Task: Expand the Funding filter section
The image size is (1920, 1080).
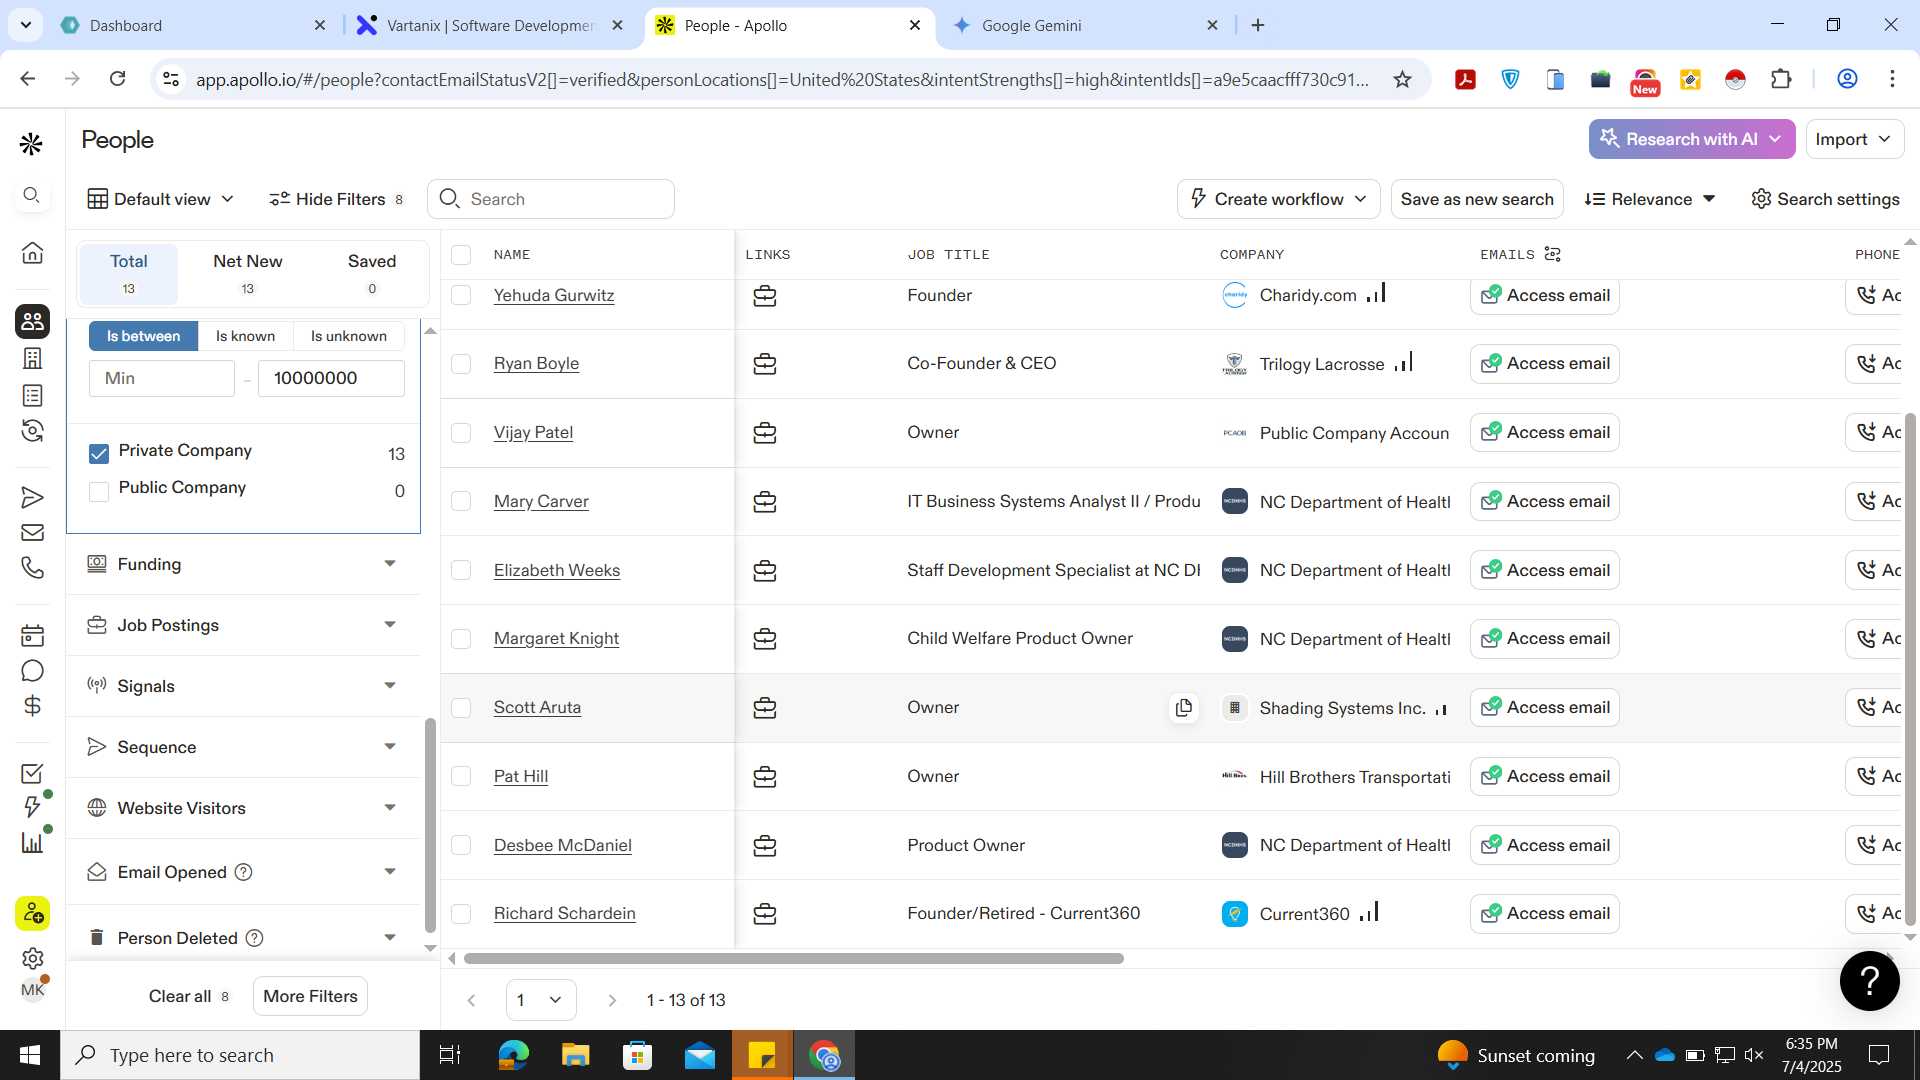Action: (243, 564)
